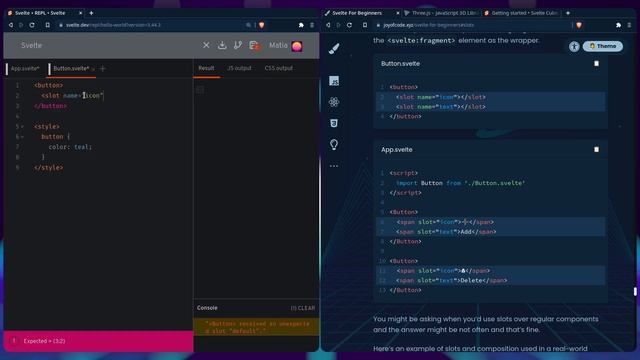
Task: Copy the Button.svelte code snippet
Action: point(596,64)
